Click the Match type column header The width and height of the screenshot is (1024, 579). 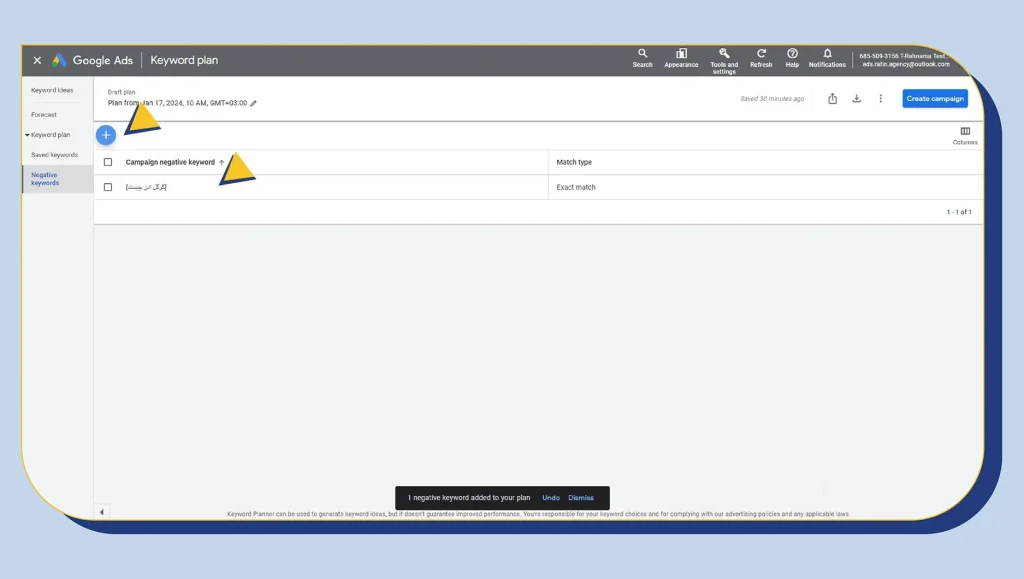pos(574,163)
